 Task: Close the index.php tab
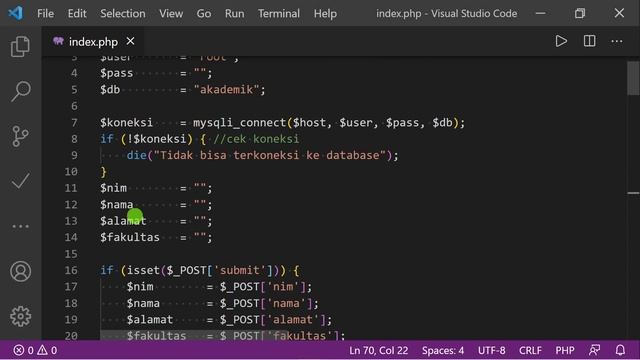coord(130,41)
